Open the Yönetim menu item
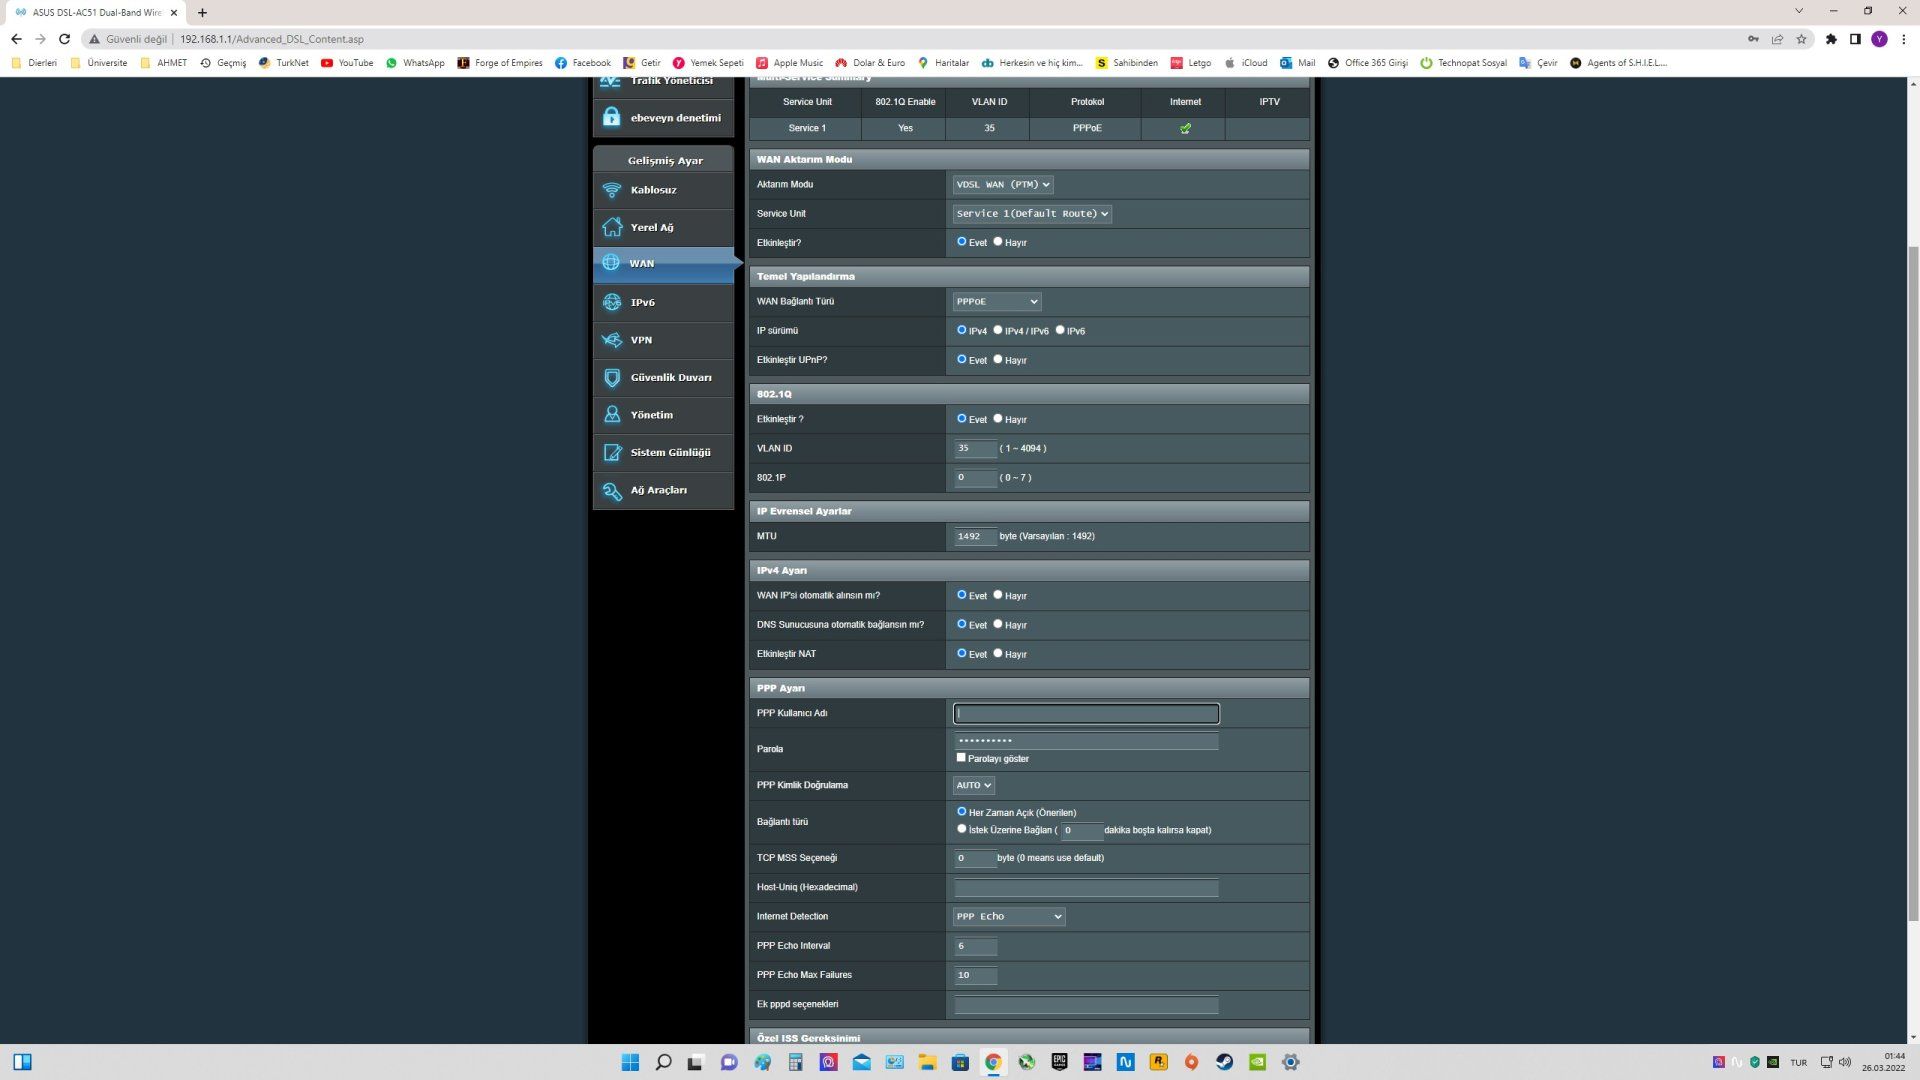This screenshot has width=1920, height=1080. pos(652,415)
